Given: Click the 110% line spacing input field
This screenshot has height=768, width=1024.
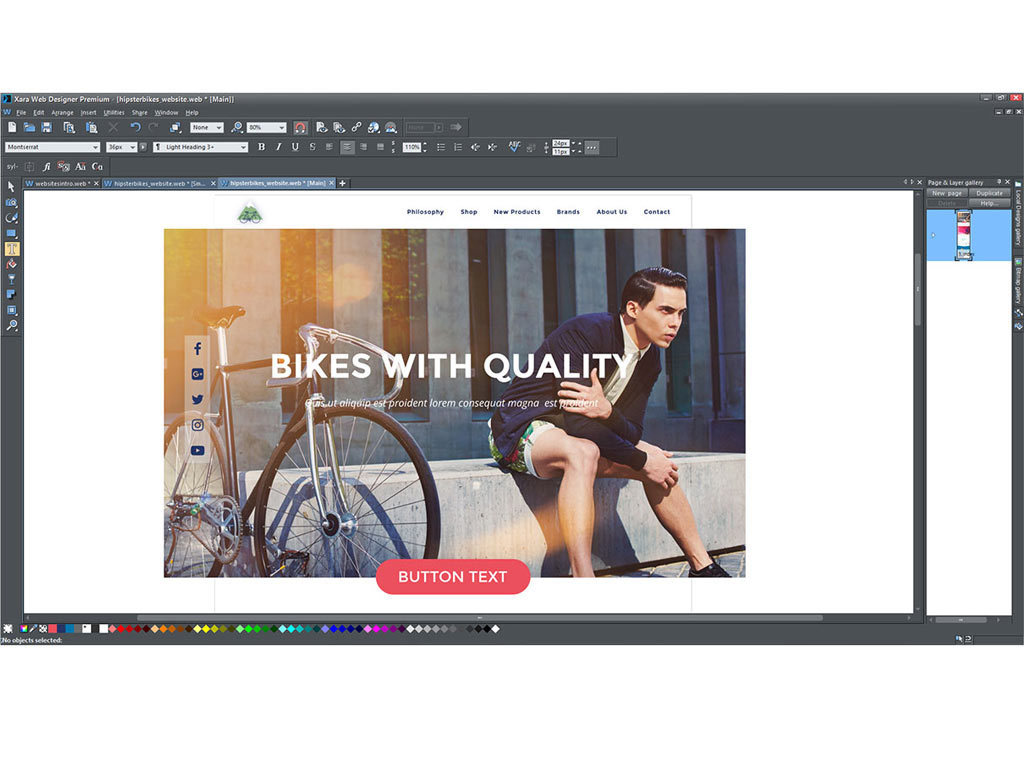Looking at the screenshot, I should pyautogui.click(x=411, y=148).
